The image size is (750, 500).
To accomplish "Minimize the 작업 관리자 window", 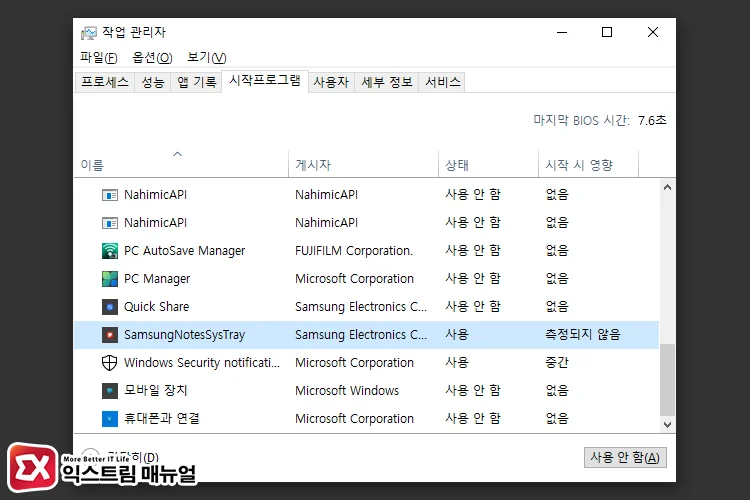I will [x=562, y=33].
